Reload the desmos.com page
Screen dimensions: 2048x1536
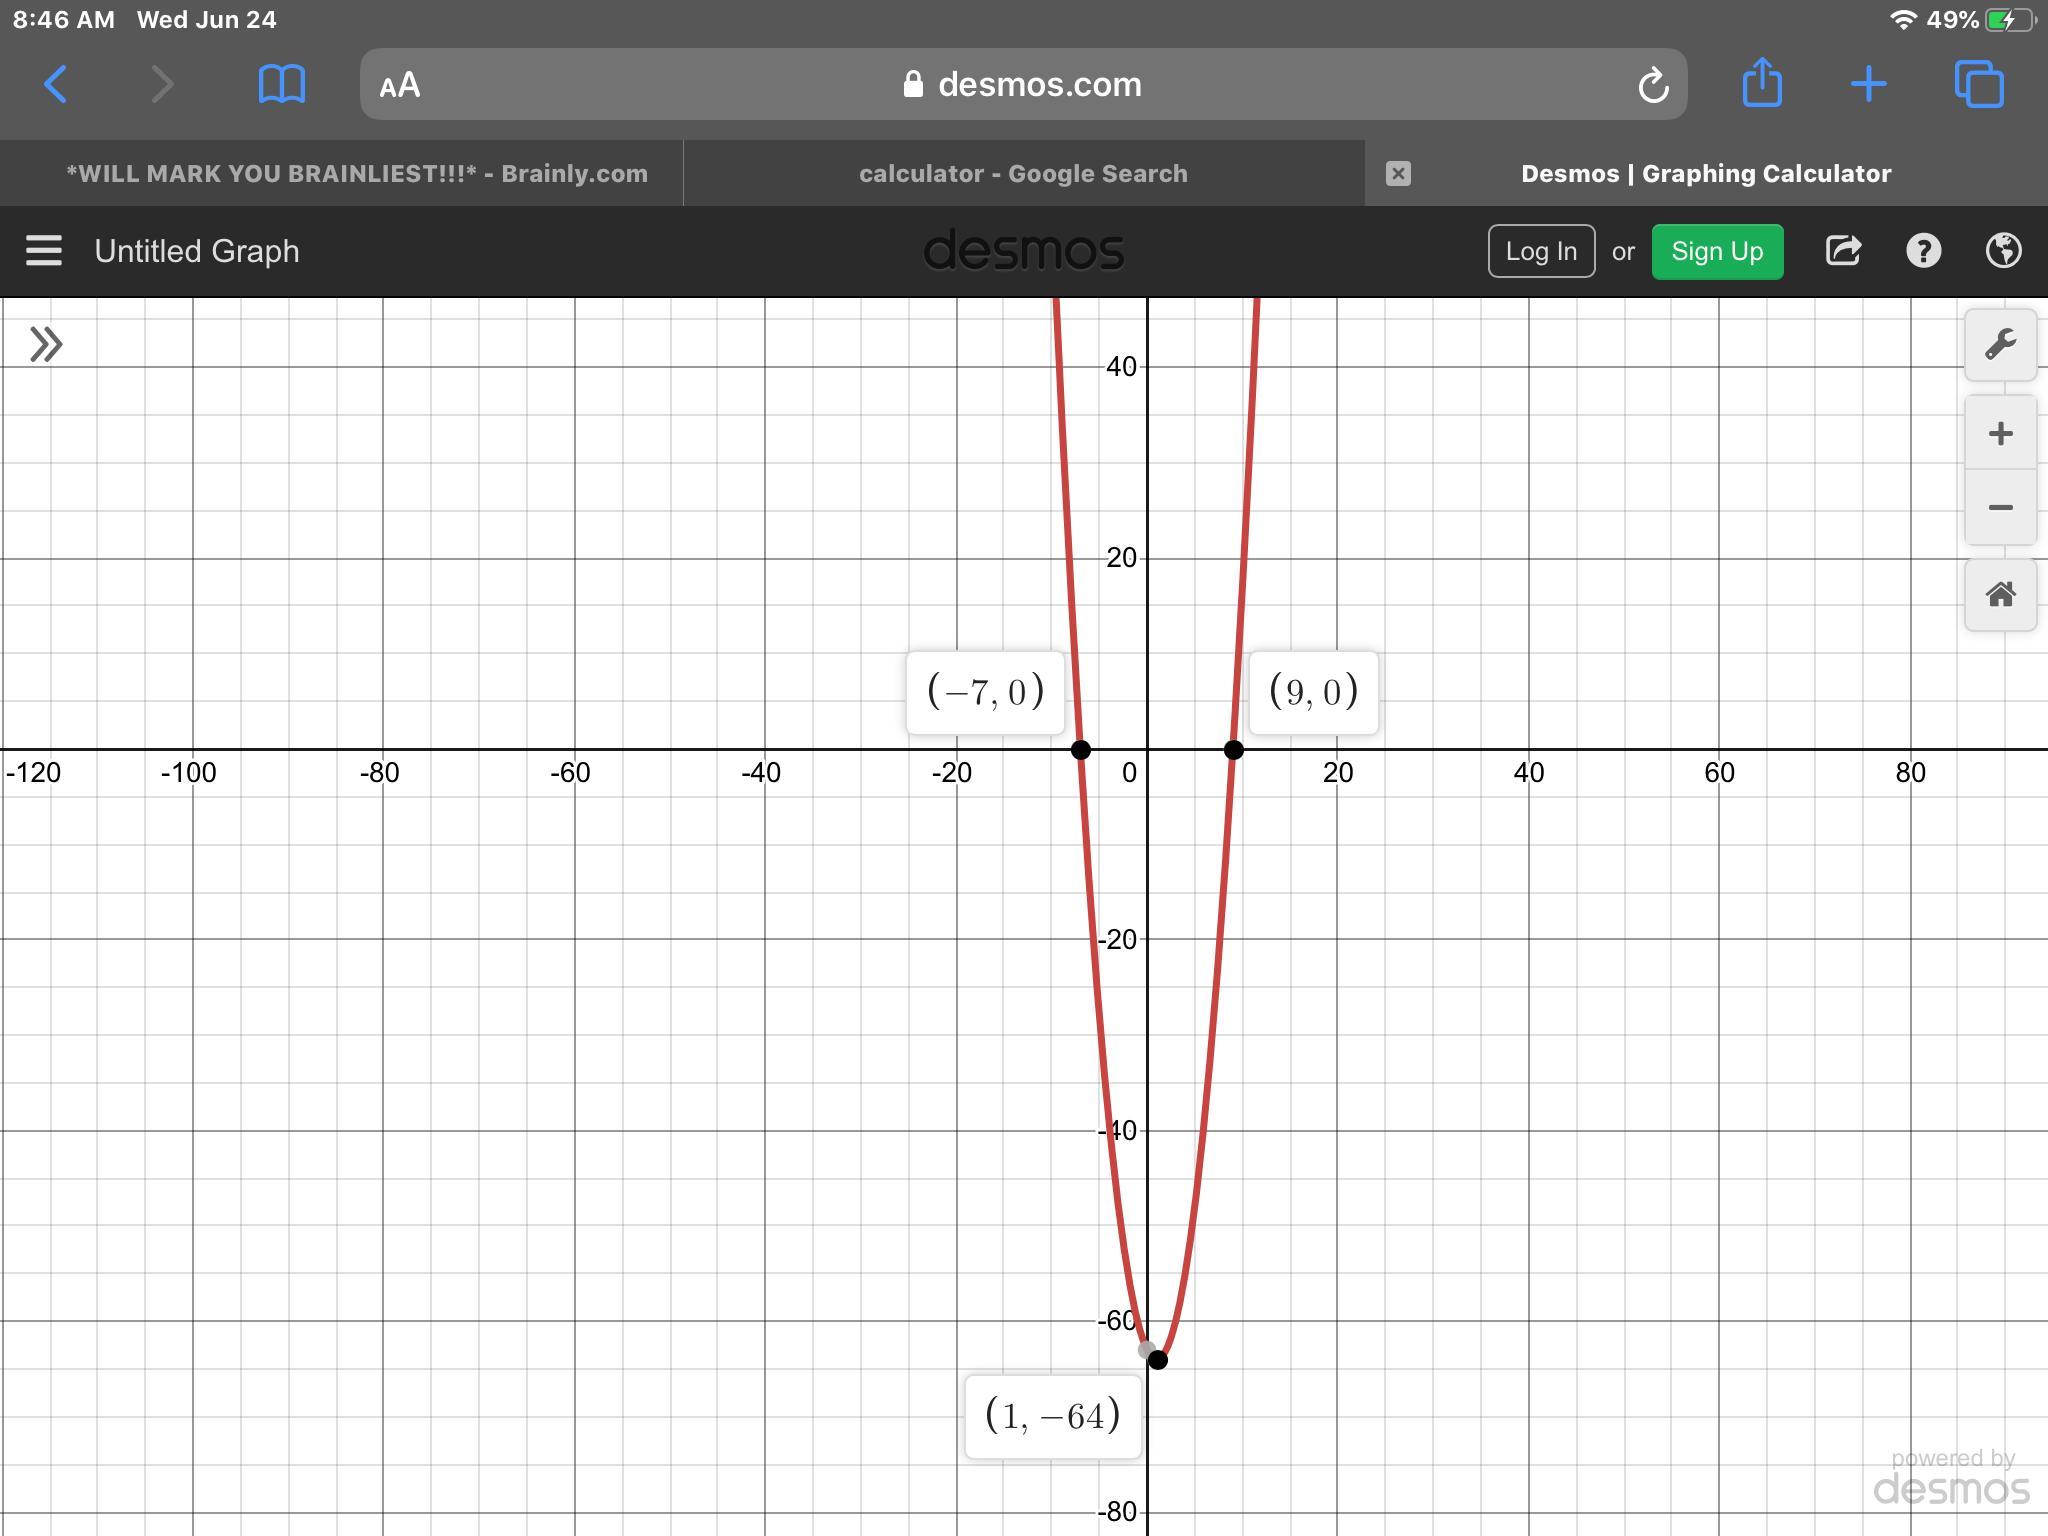click(x=1653, y=86)
